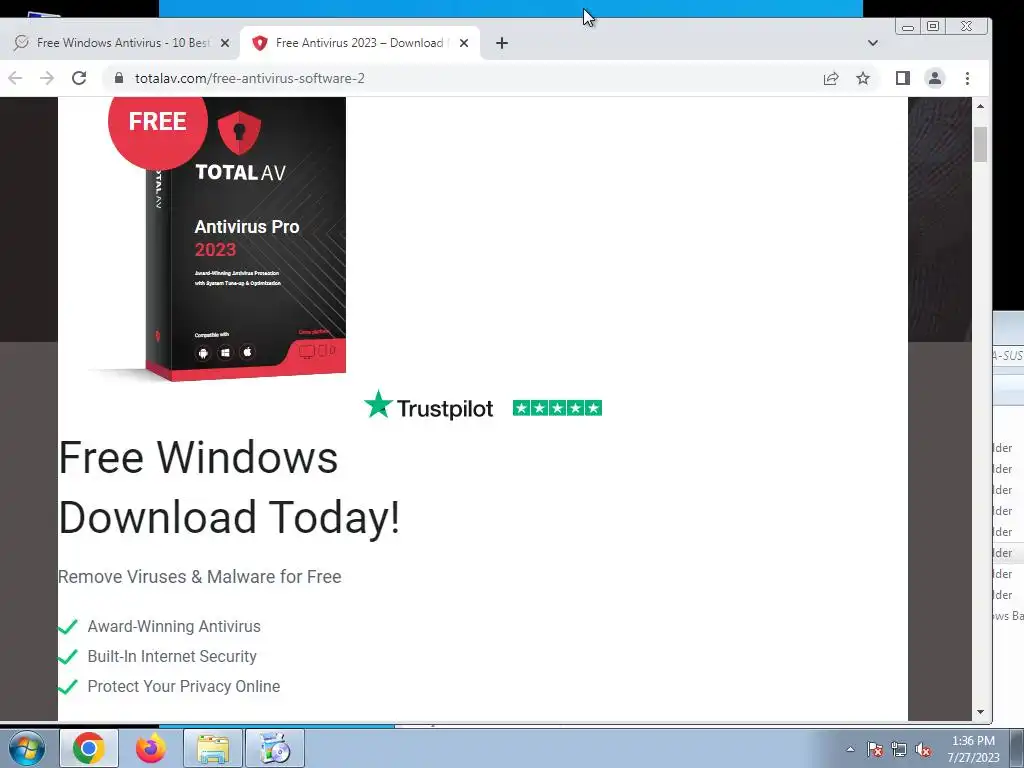The height and width of the screenshot is (768, 1024).
Task: Open the installer disc taskbar icon
Action: [275, 748]
